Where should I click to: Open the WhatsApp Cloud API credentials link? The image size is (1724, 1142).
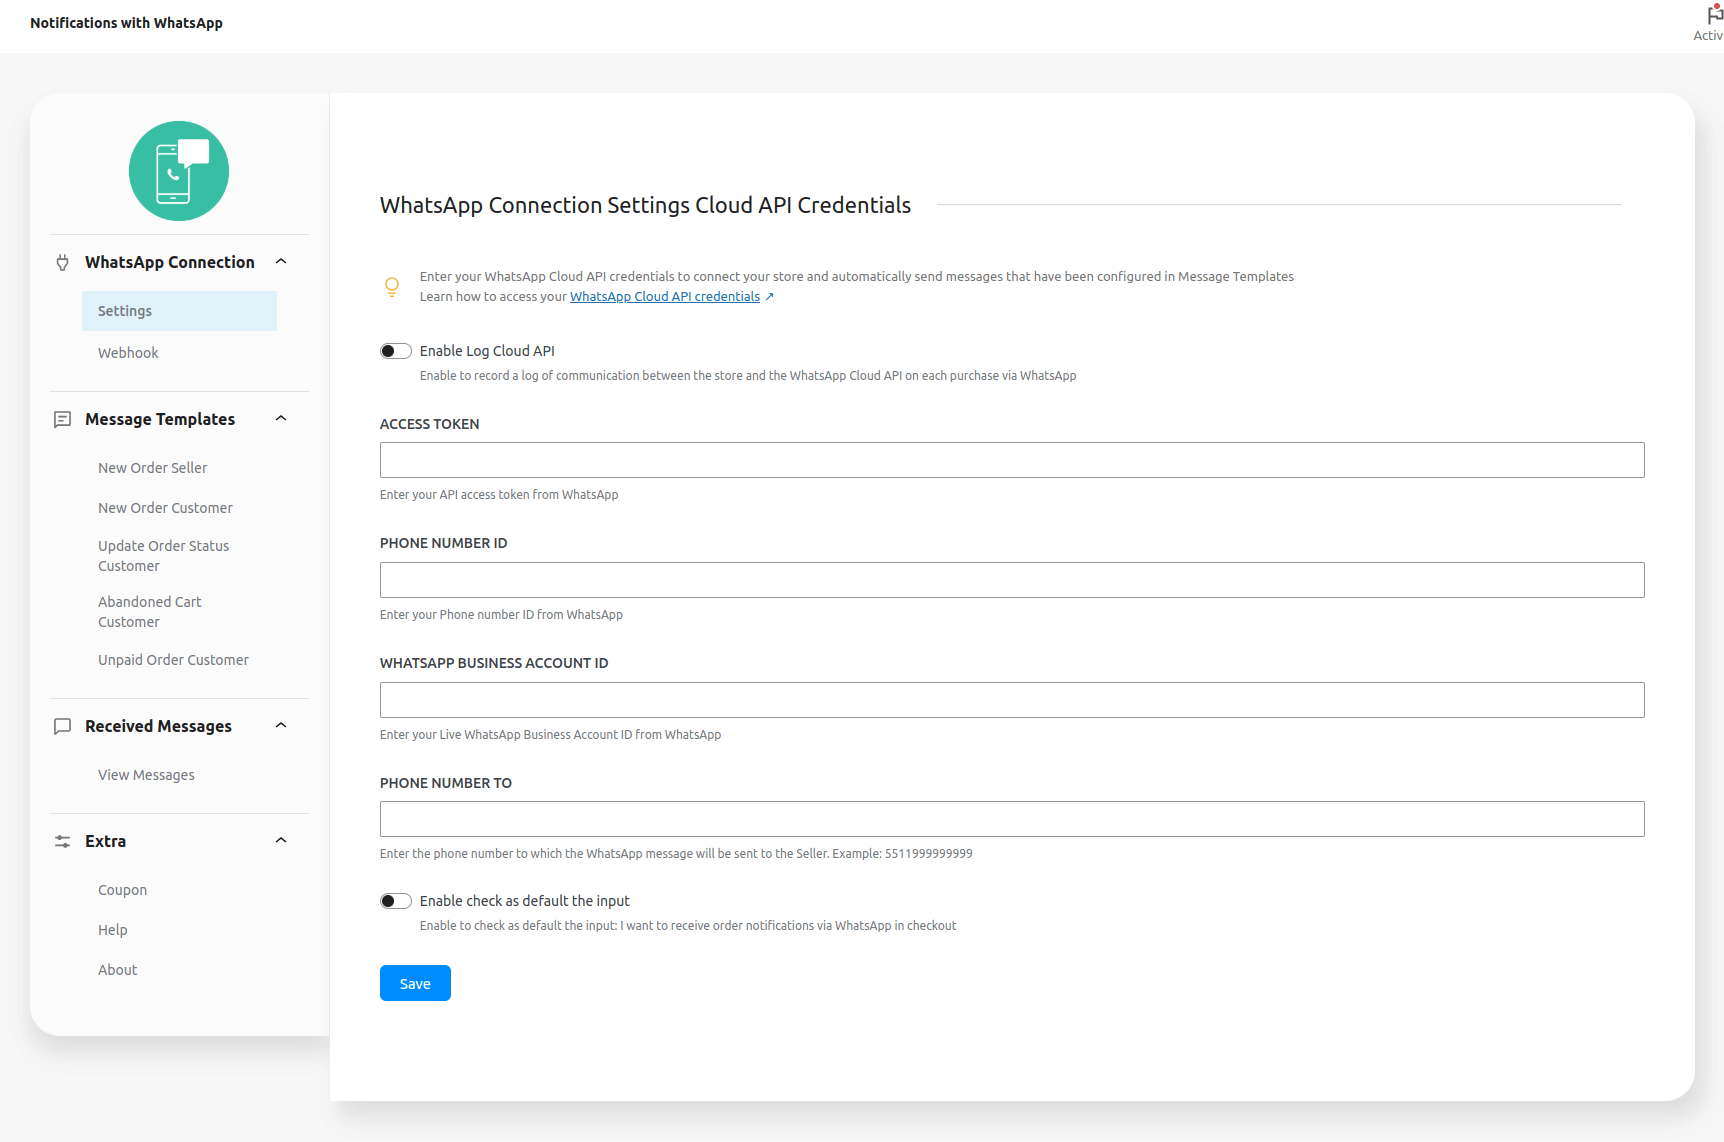[664, 296]
